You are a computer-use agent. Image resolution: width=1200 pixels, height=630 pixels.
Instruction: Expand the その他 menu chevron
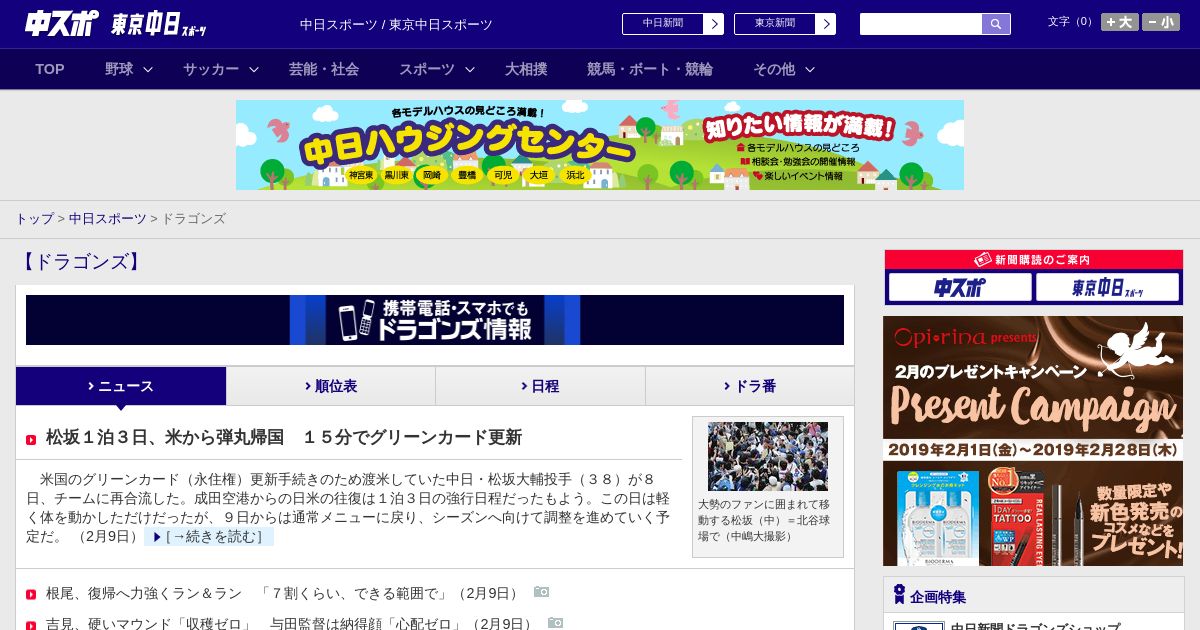pyautogui.click(x=810, y=69)
